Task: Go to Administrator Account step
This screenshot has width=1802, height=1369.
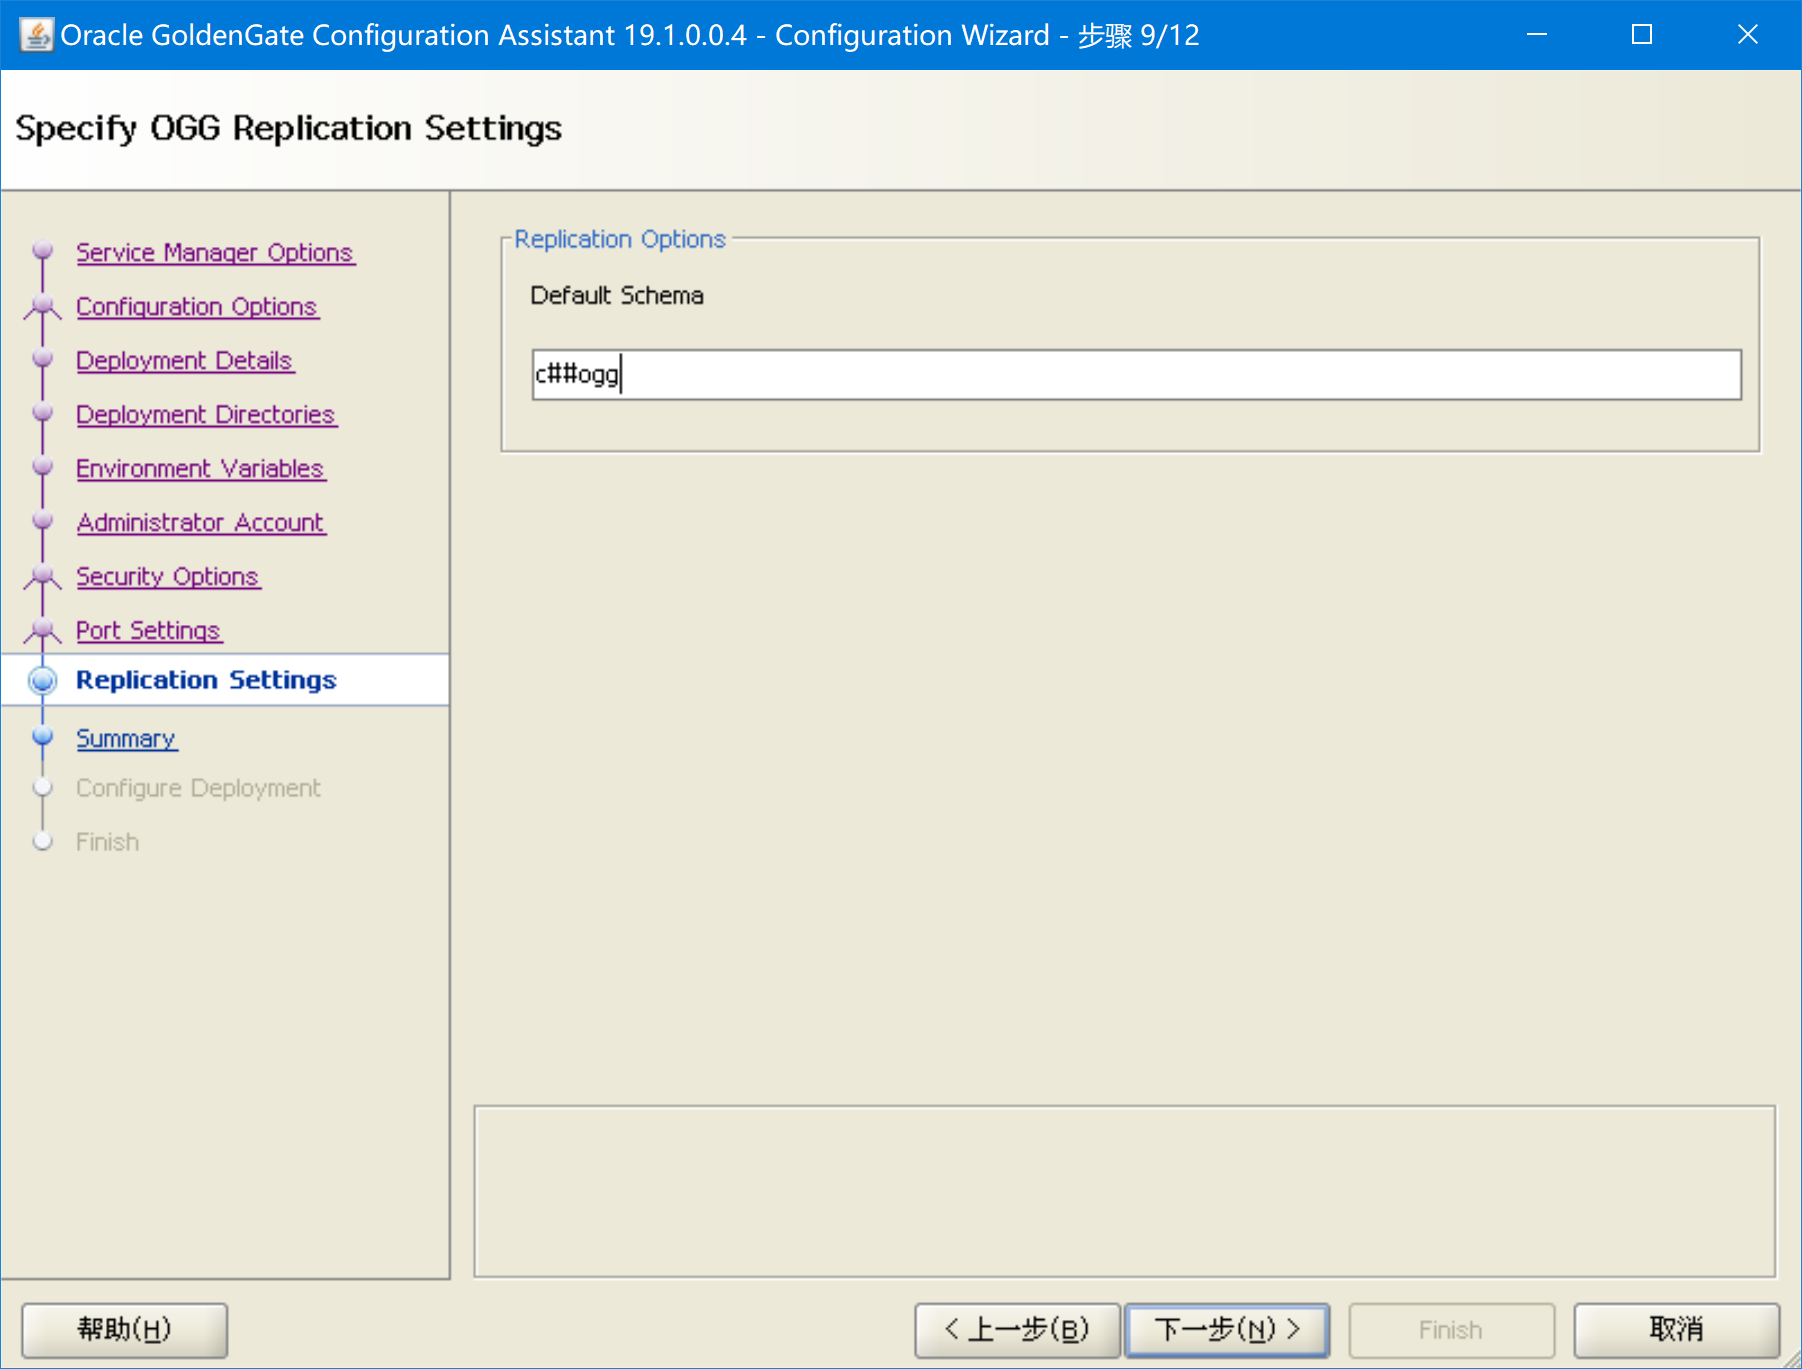Action: (x=201, y=523)
